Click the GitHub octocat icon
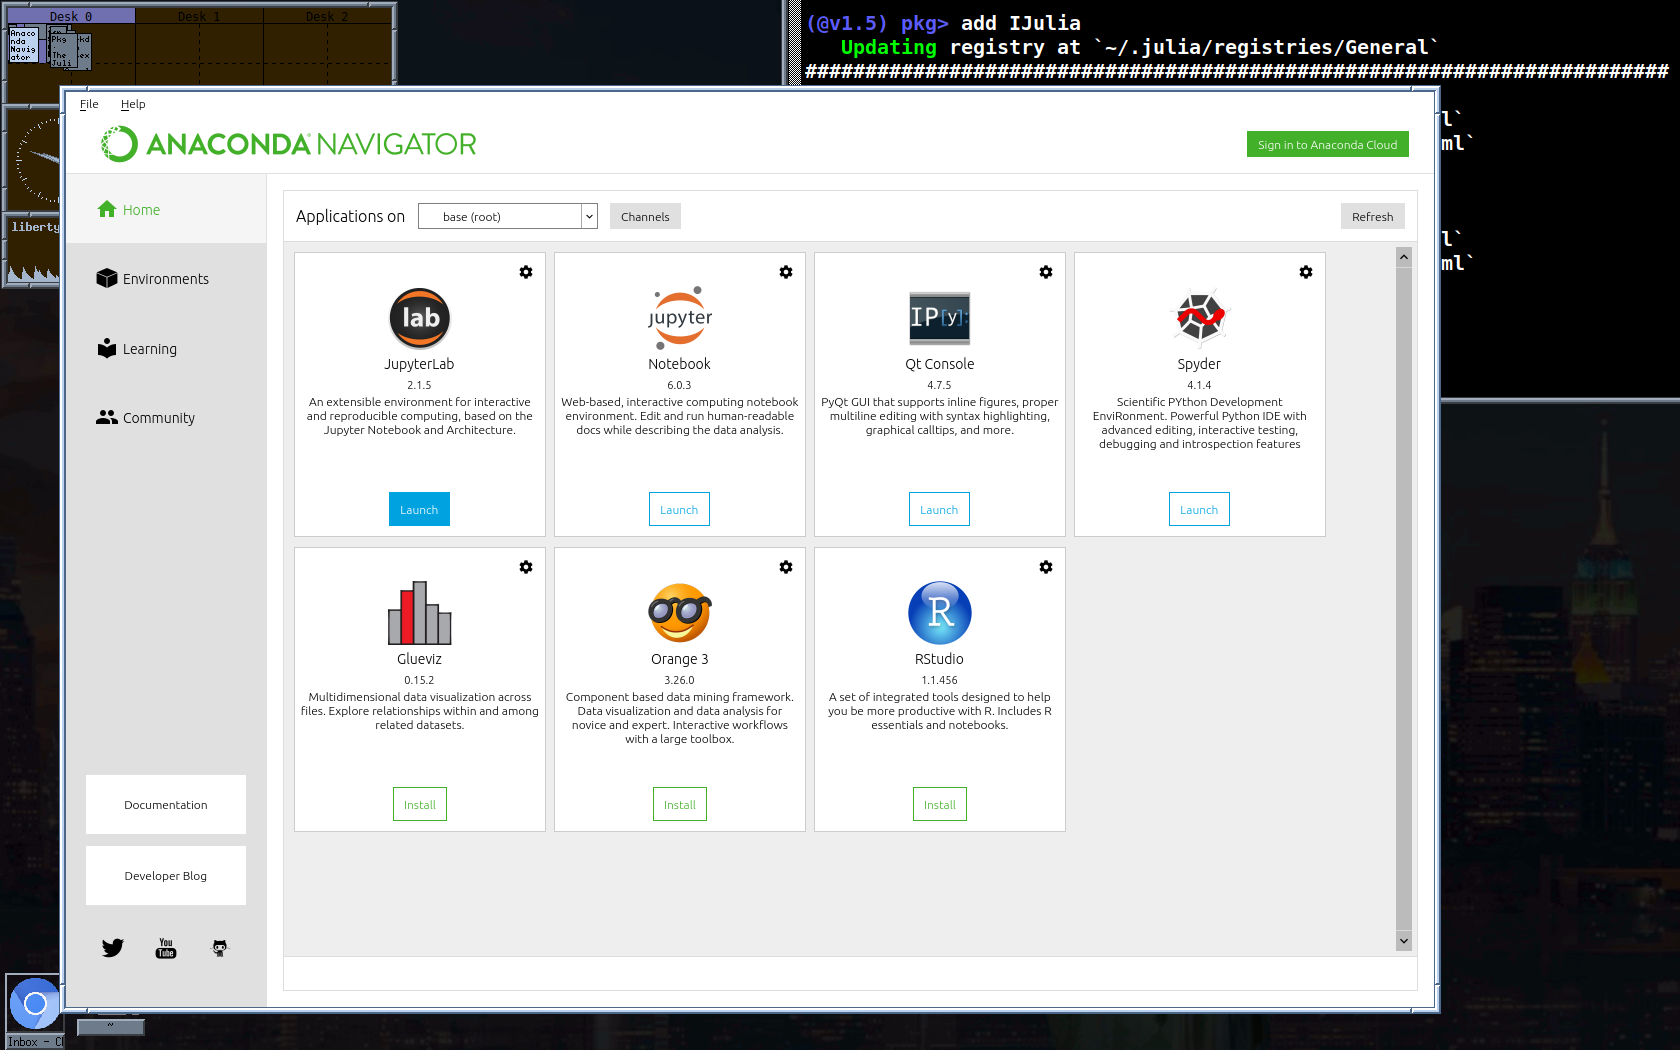1680x1050 pixels. tap(220, 948)
